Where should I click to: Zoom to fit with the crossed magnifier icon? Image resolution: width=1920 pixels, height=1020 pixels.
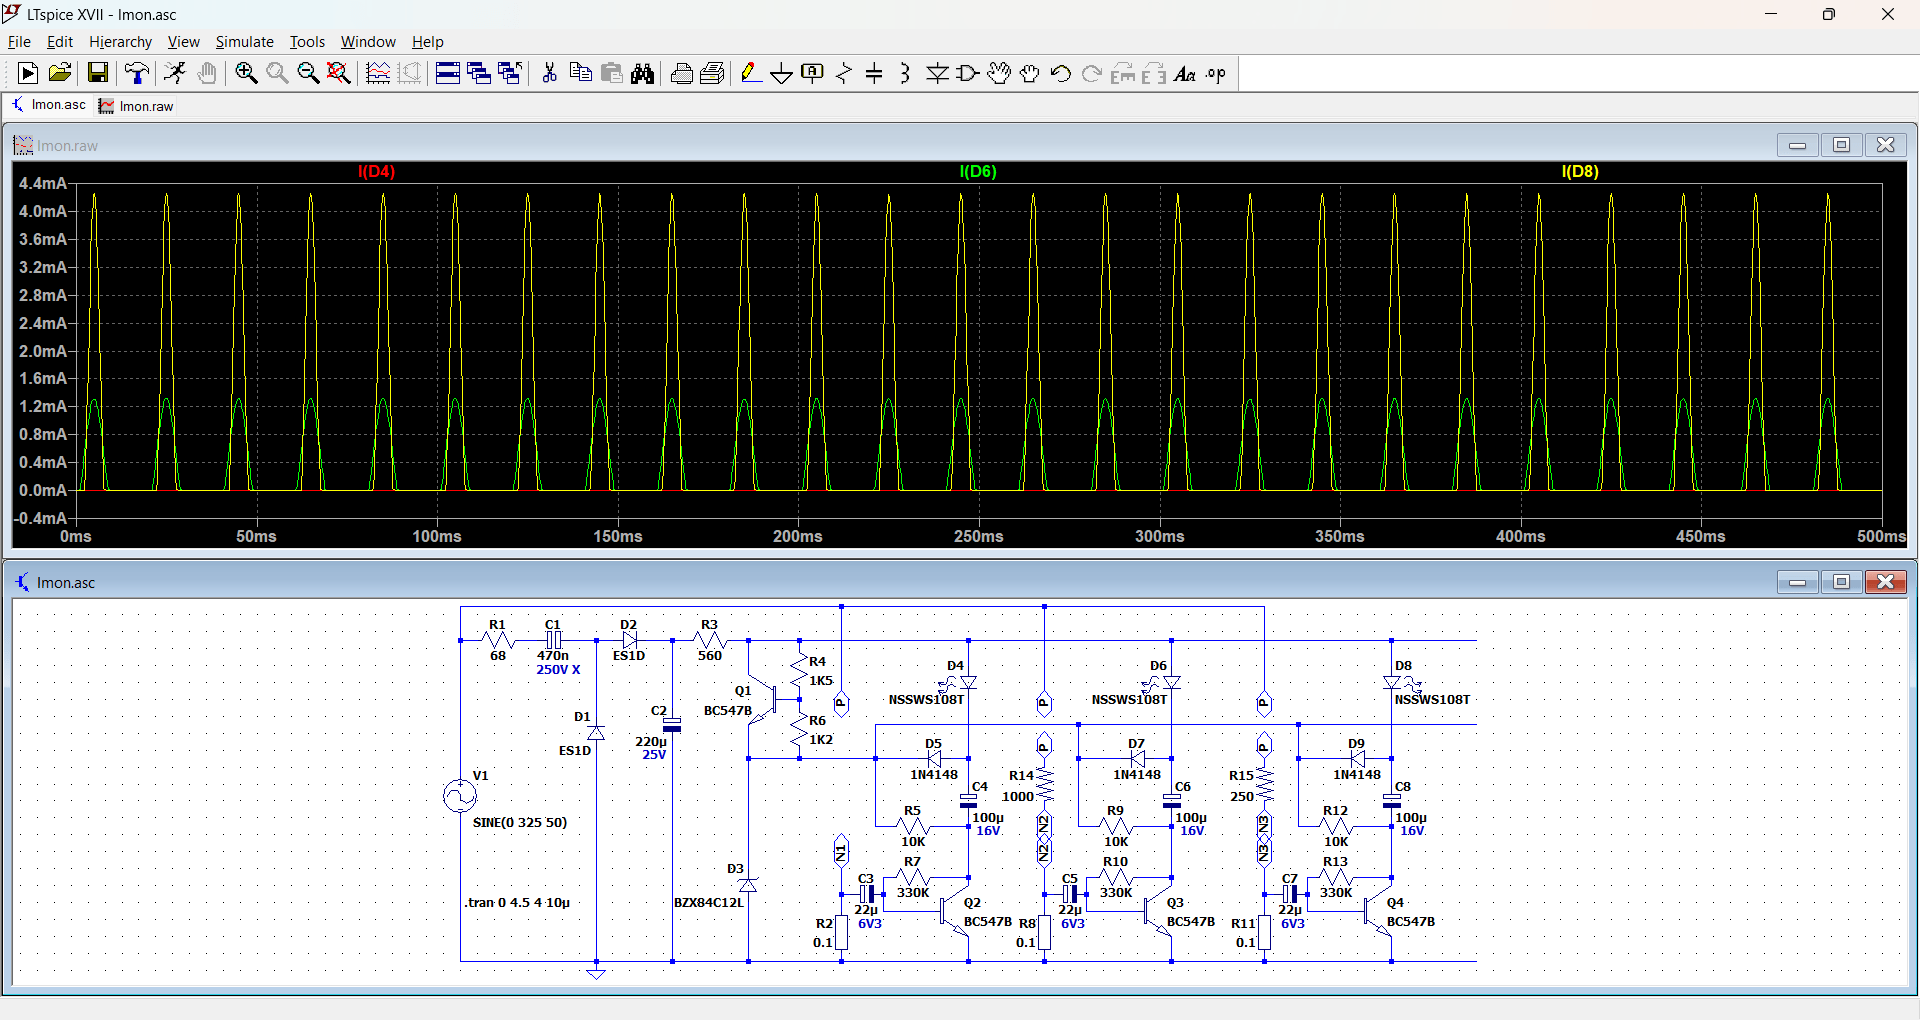click(339, 73)
